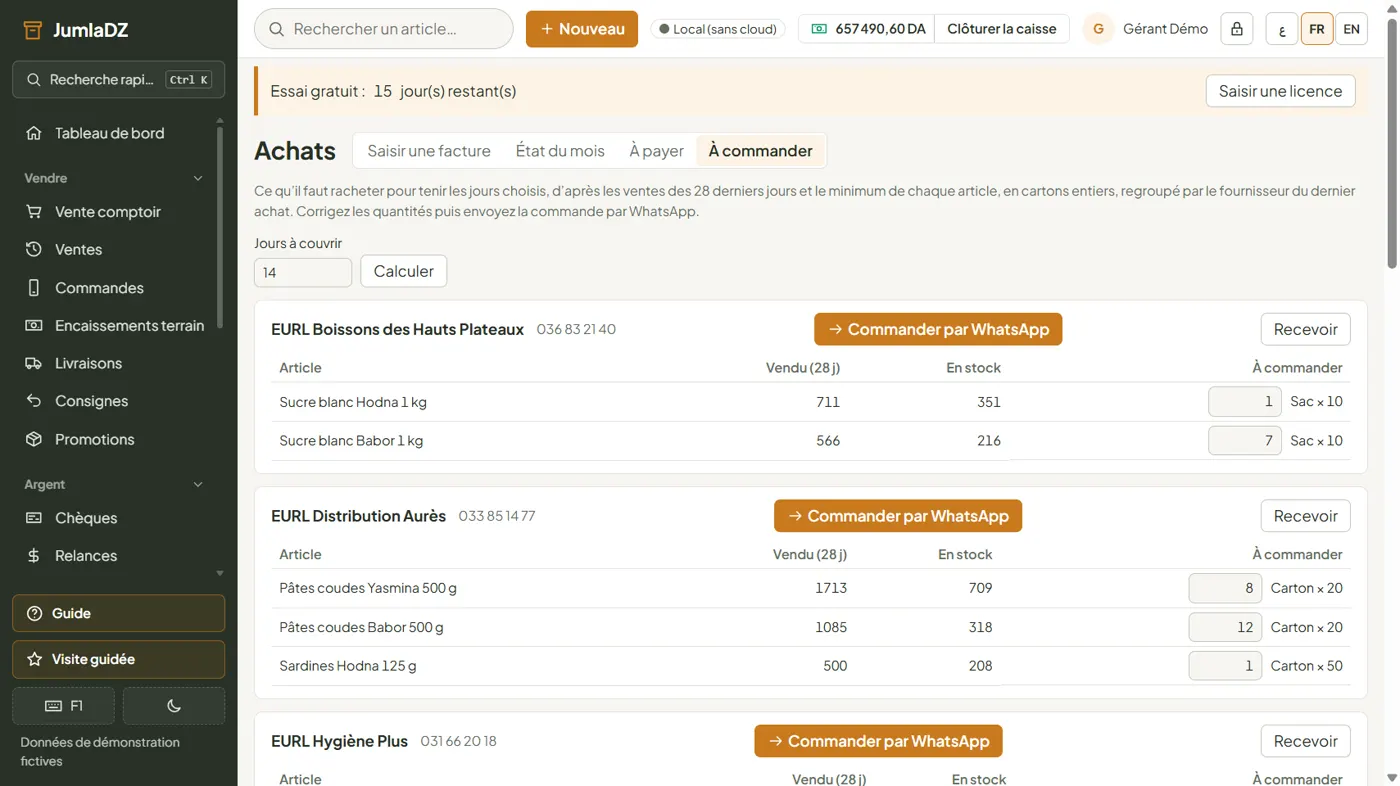Open the Guide button
Screen dimensions: 1400x786
coord(118,614)
